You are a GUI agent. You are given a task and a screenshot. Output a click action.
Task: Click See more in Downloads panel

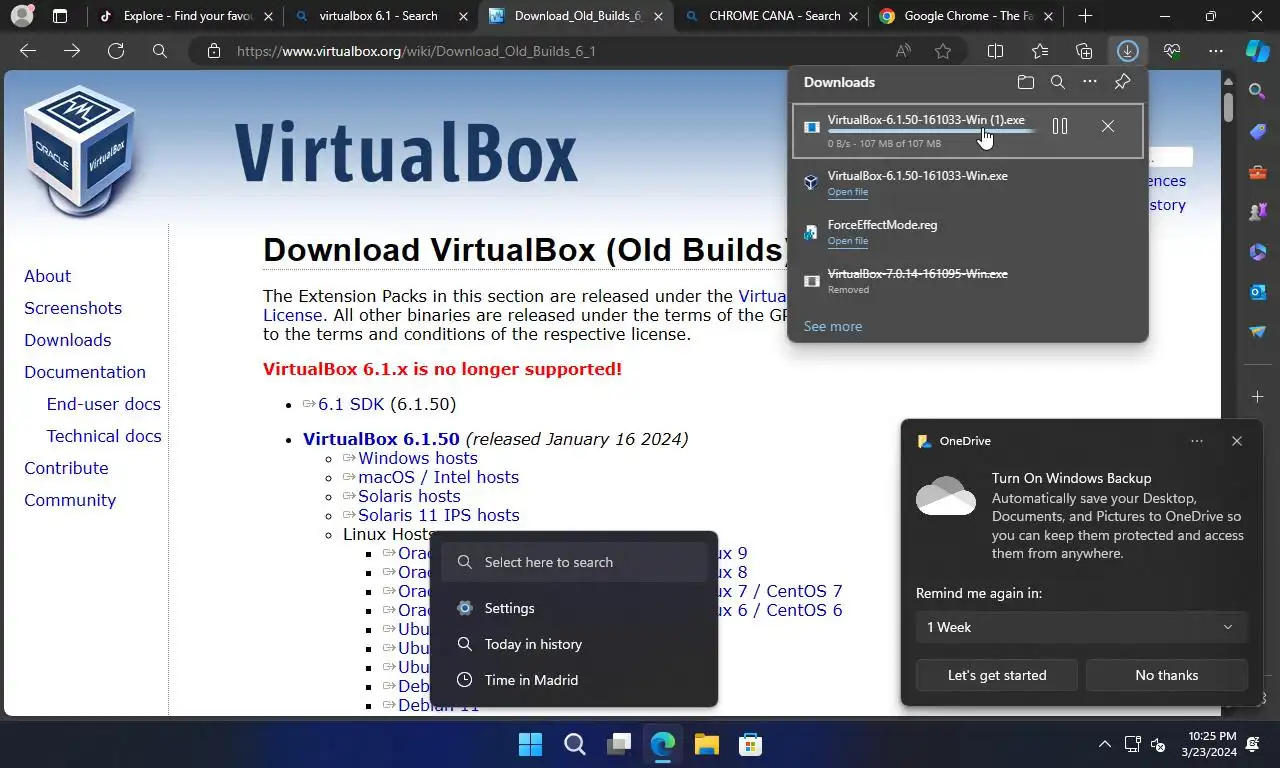[x=833, y=326]
